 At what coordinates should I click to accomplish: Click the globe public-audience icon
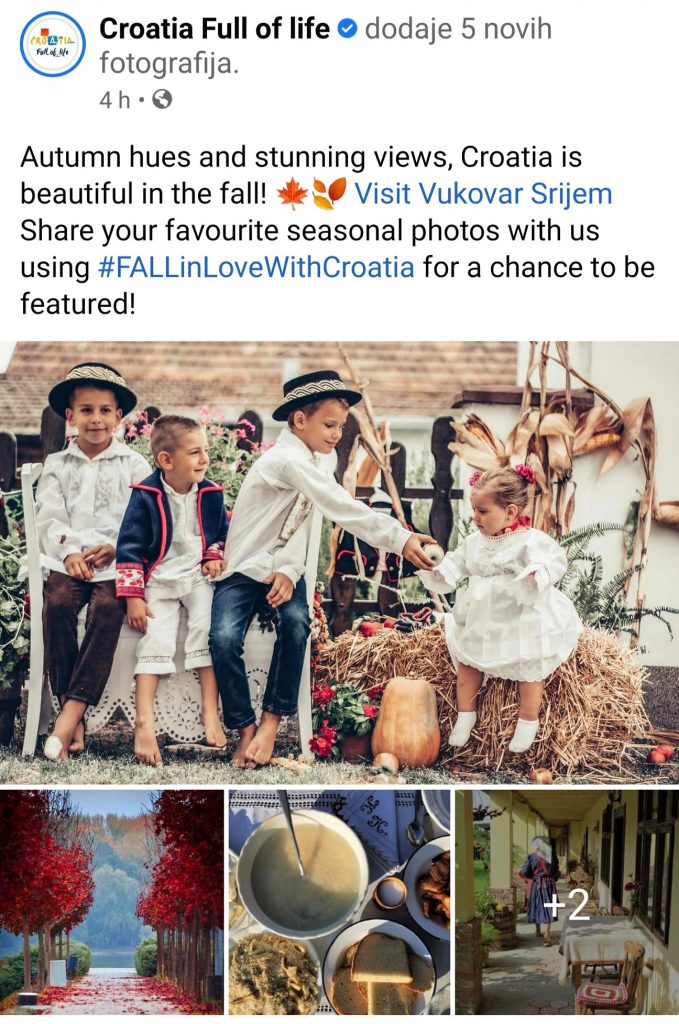point(162,100)
